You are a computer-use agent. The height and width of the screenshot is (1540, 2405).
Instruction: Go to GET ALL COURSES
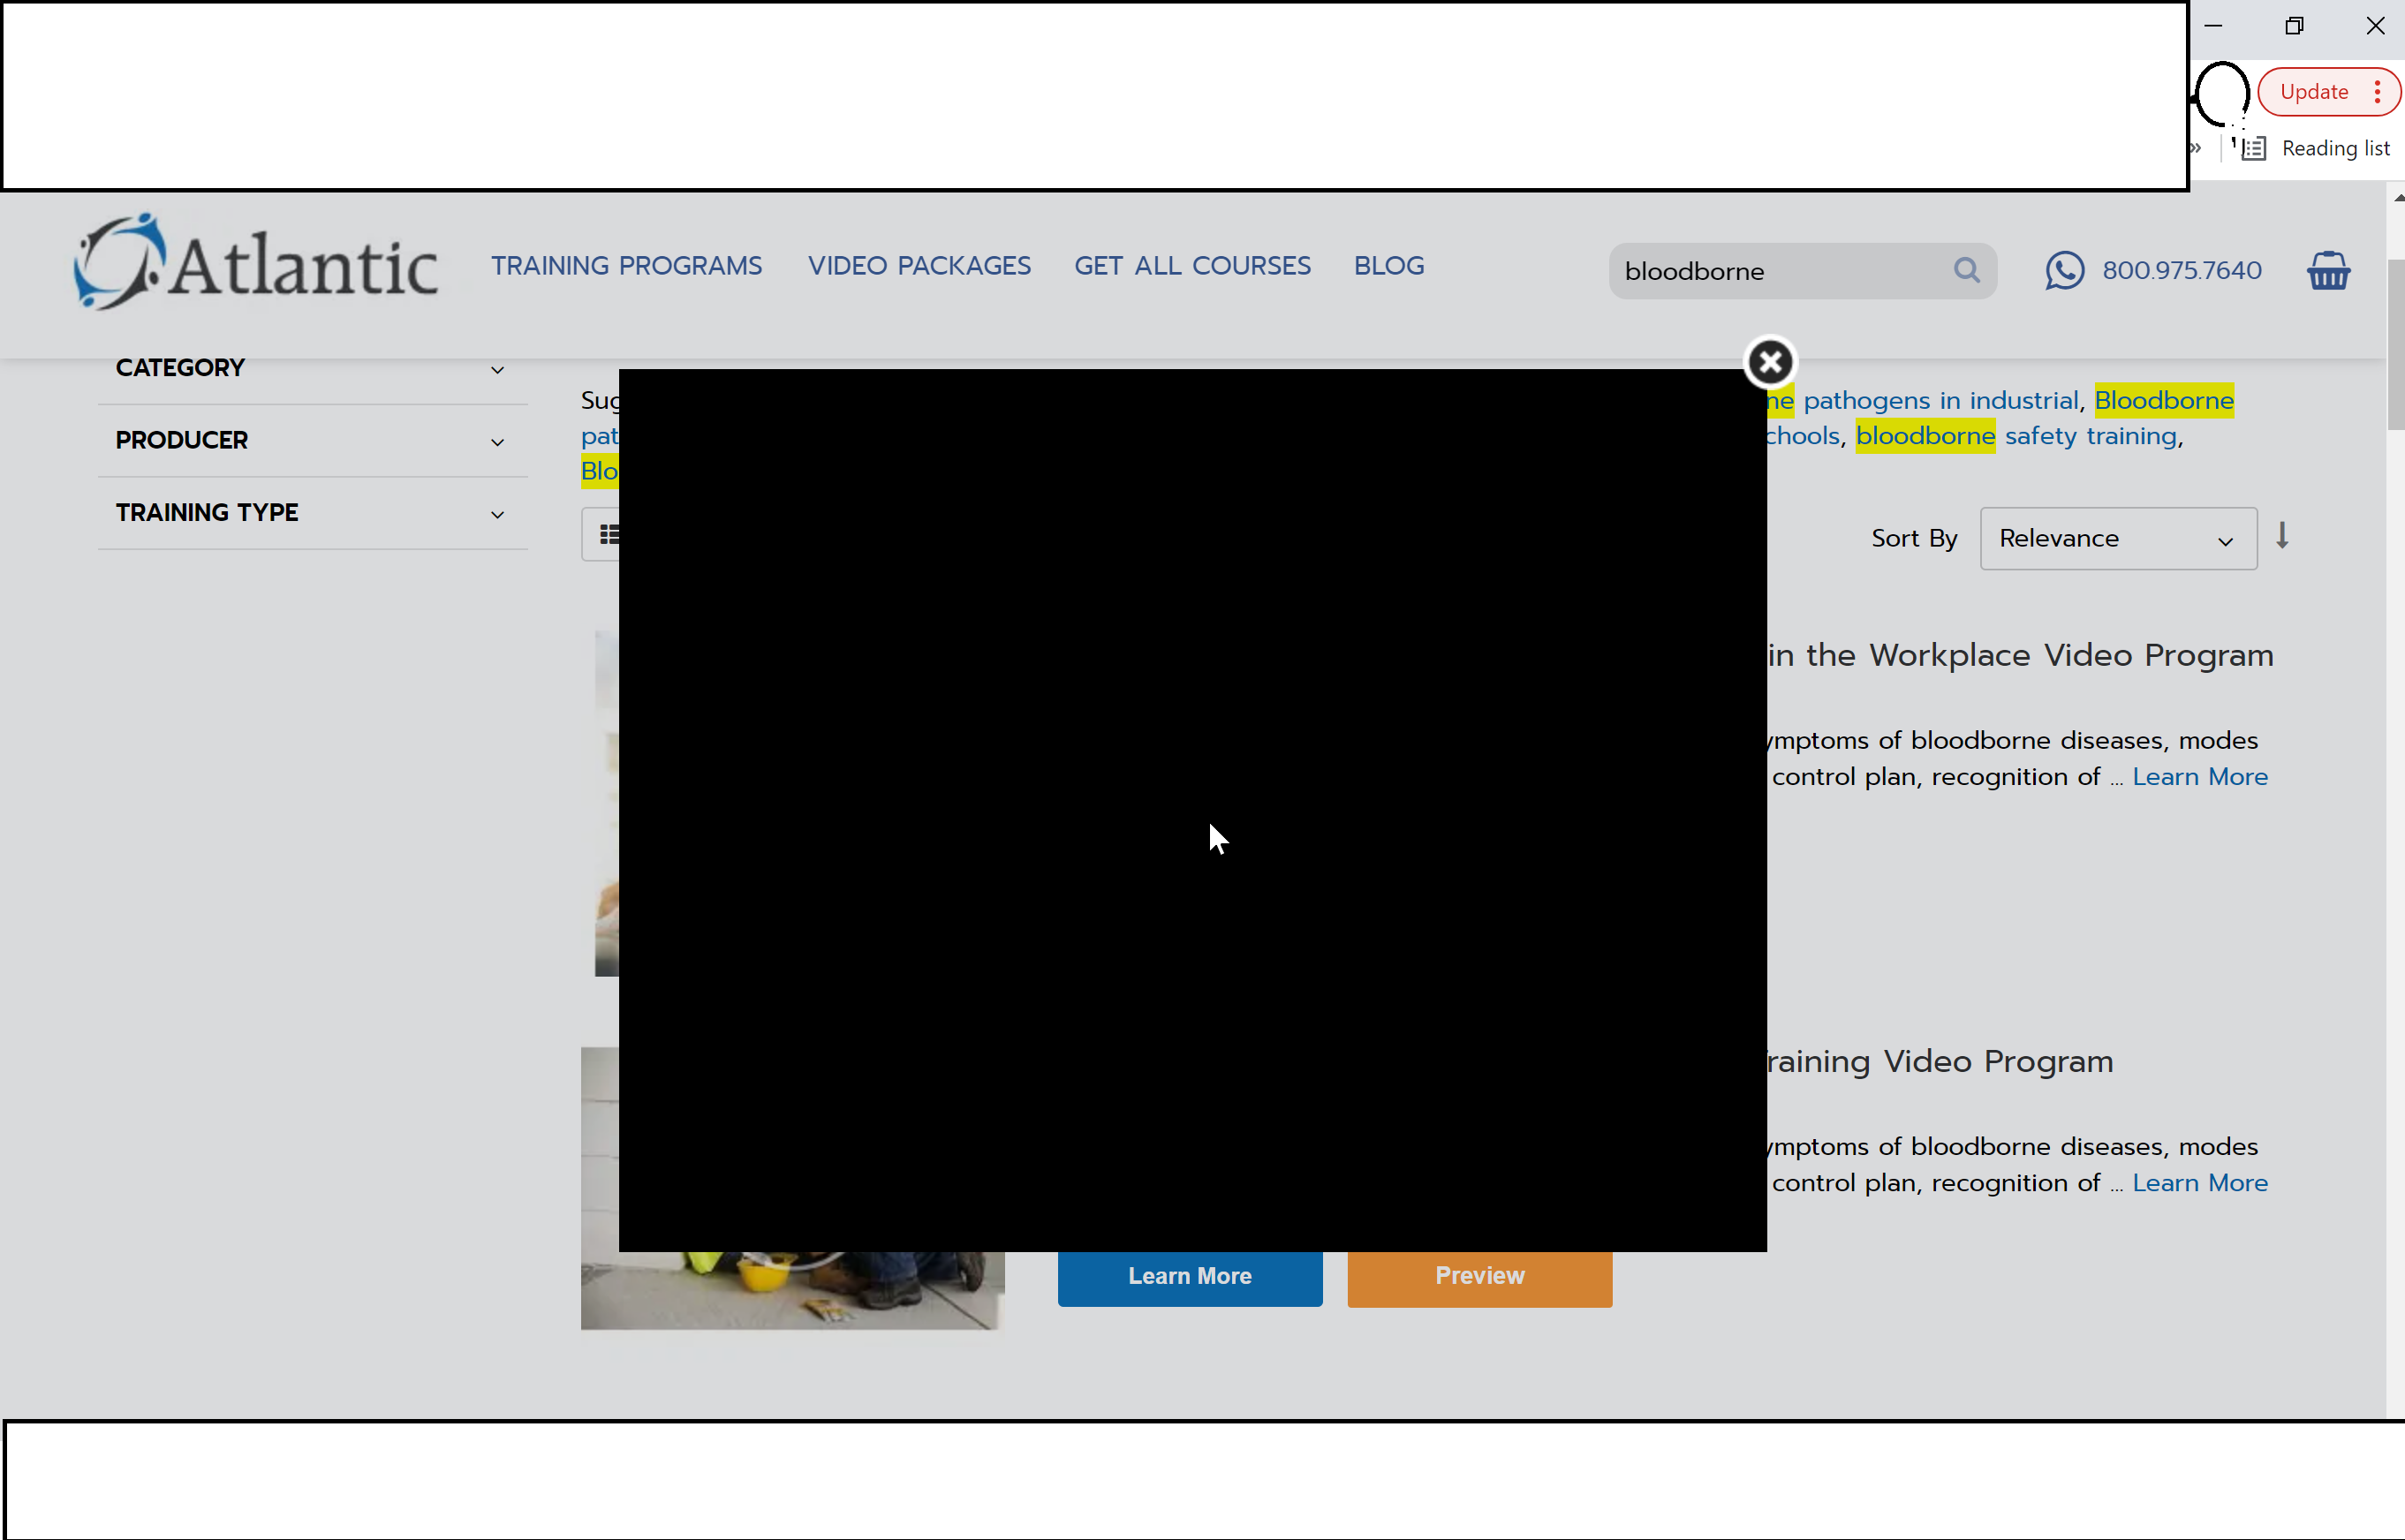tap(1192, 266)
